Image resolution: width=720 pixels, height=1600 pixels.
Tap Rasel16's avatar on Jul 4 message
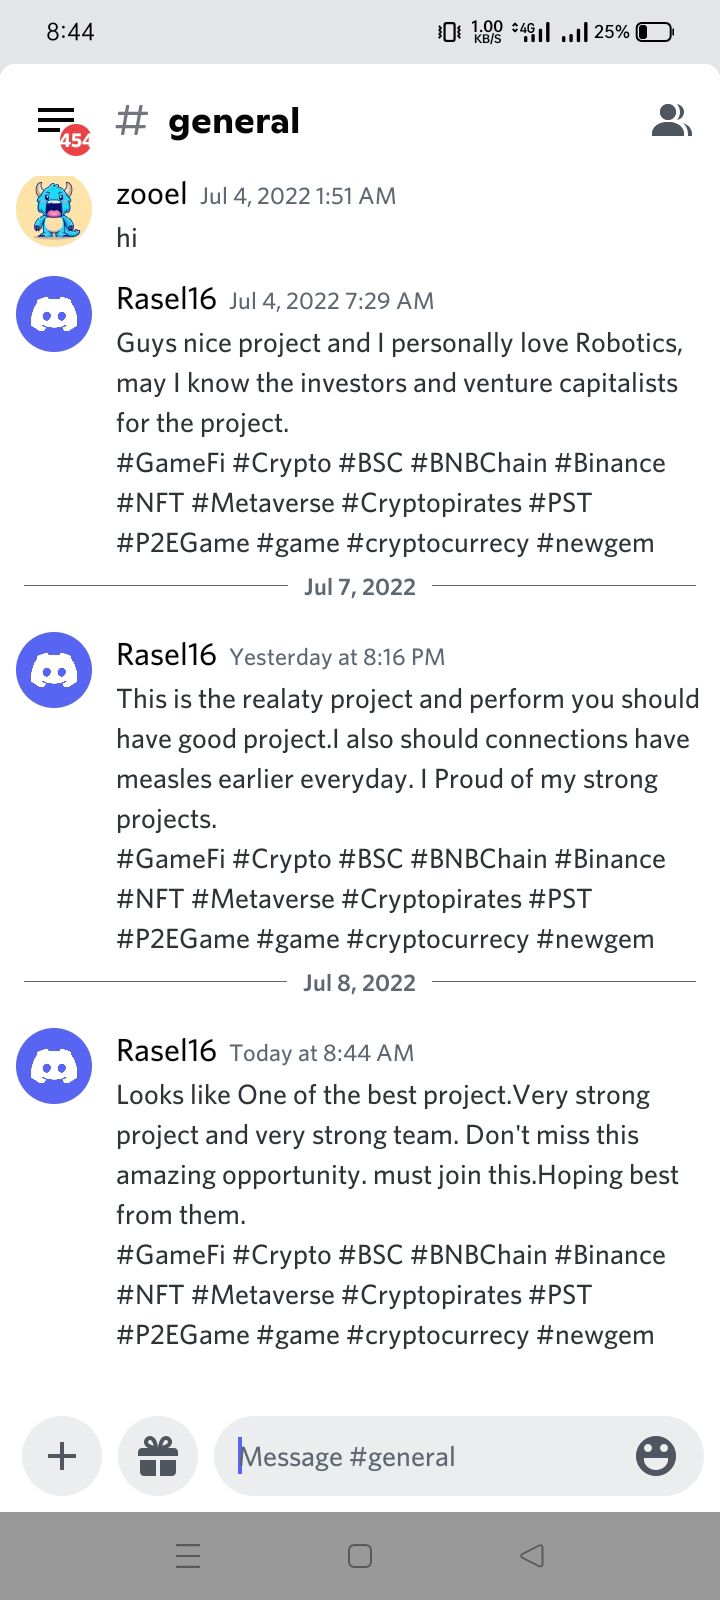[54, 314]
